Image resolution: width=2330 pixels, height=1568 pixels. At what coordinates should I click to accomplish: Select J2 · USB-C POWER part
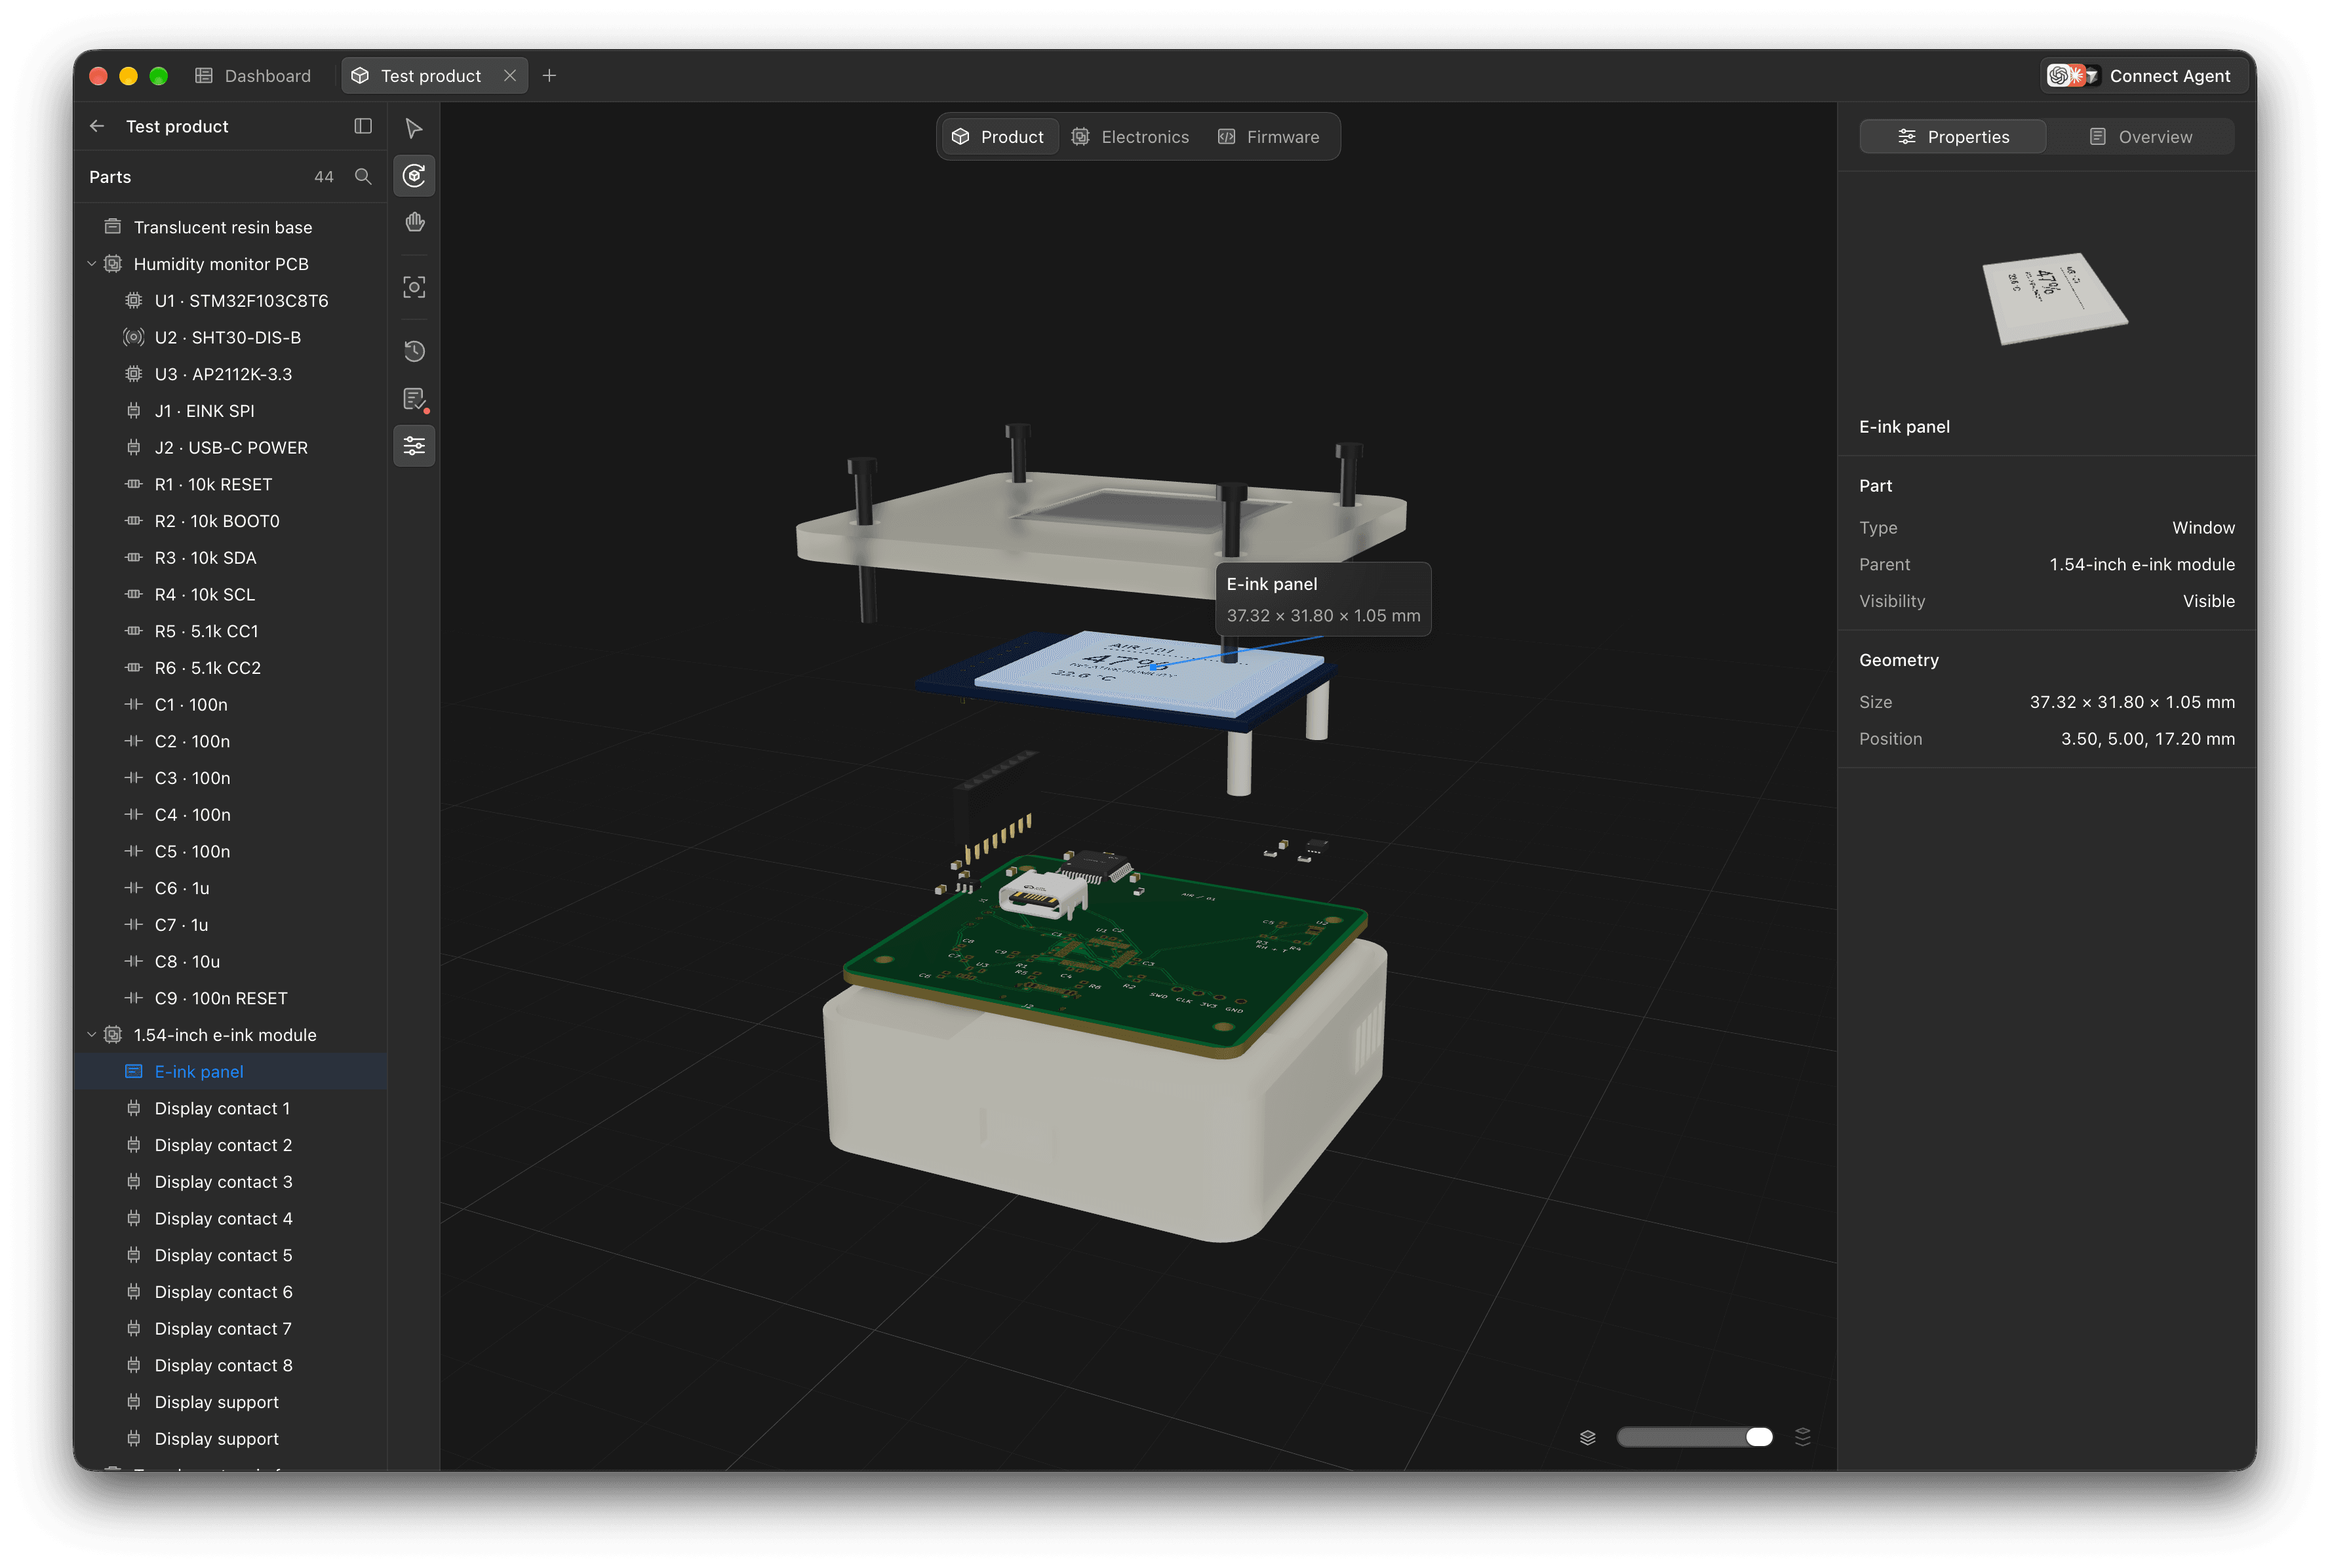(x=231, y=448)
